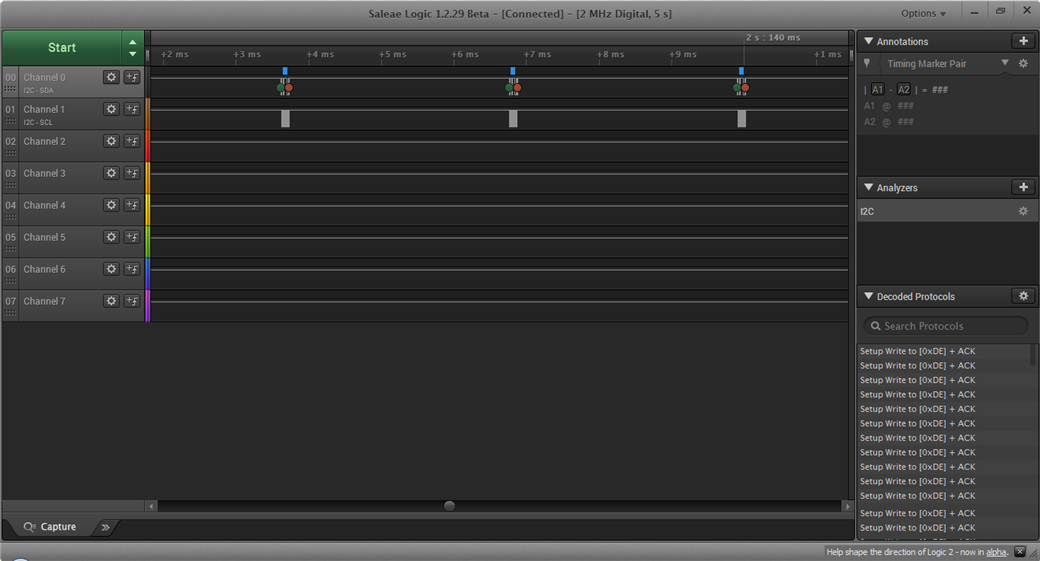Open Channel 0 settings gear

click(x=111, y=77)
